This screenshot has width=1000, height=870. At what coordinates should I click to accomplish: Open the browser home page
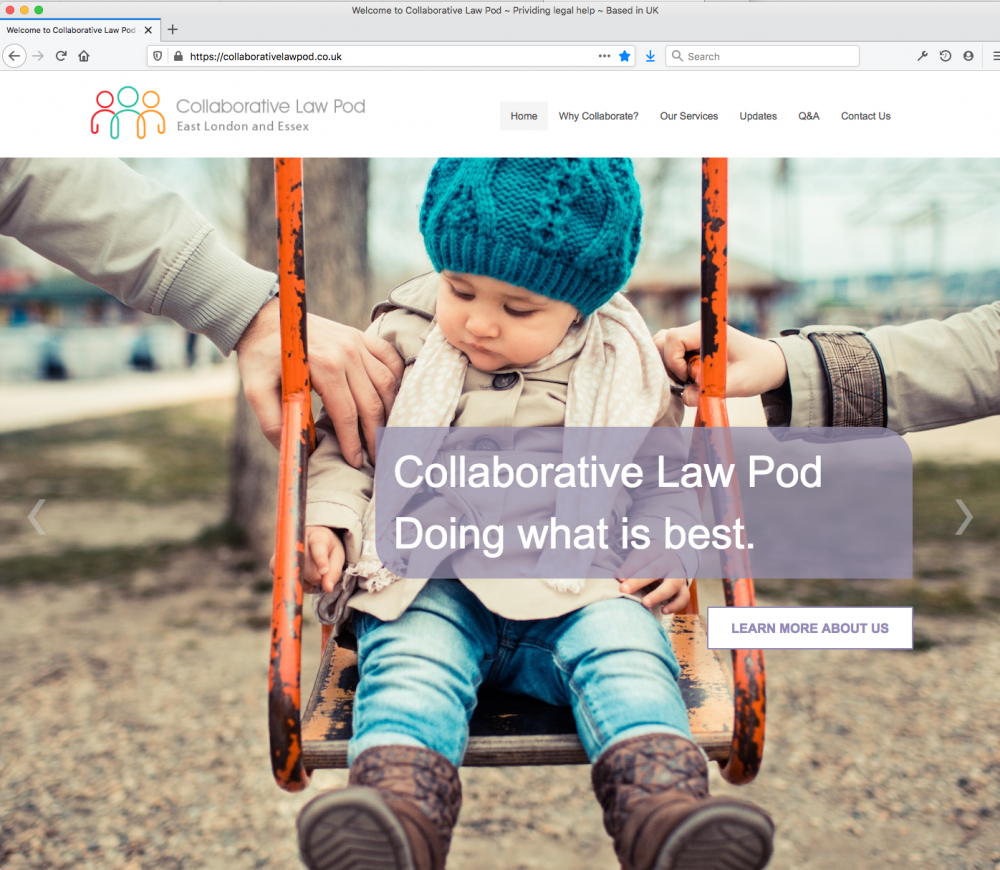(x=84, y=56)
